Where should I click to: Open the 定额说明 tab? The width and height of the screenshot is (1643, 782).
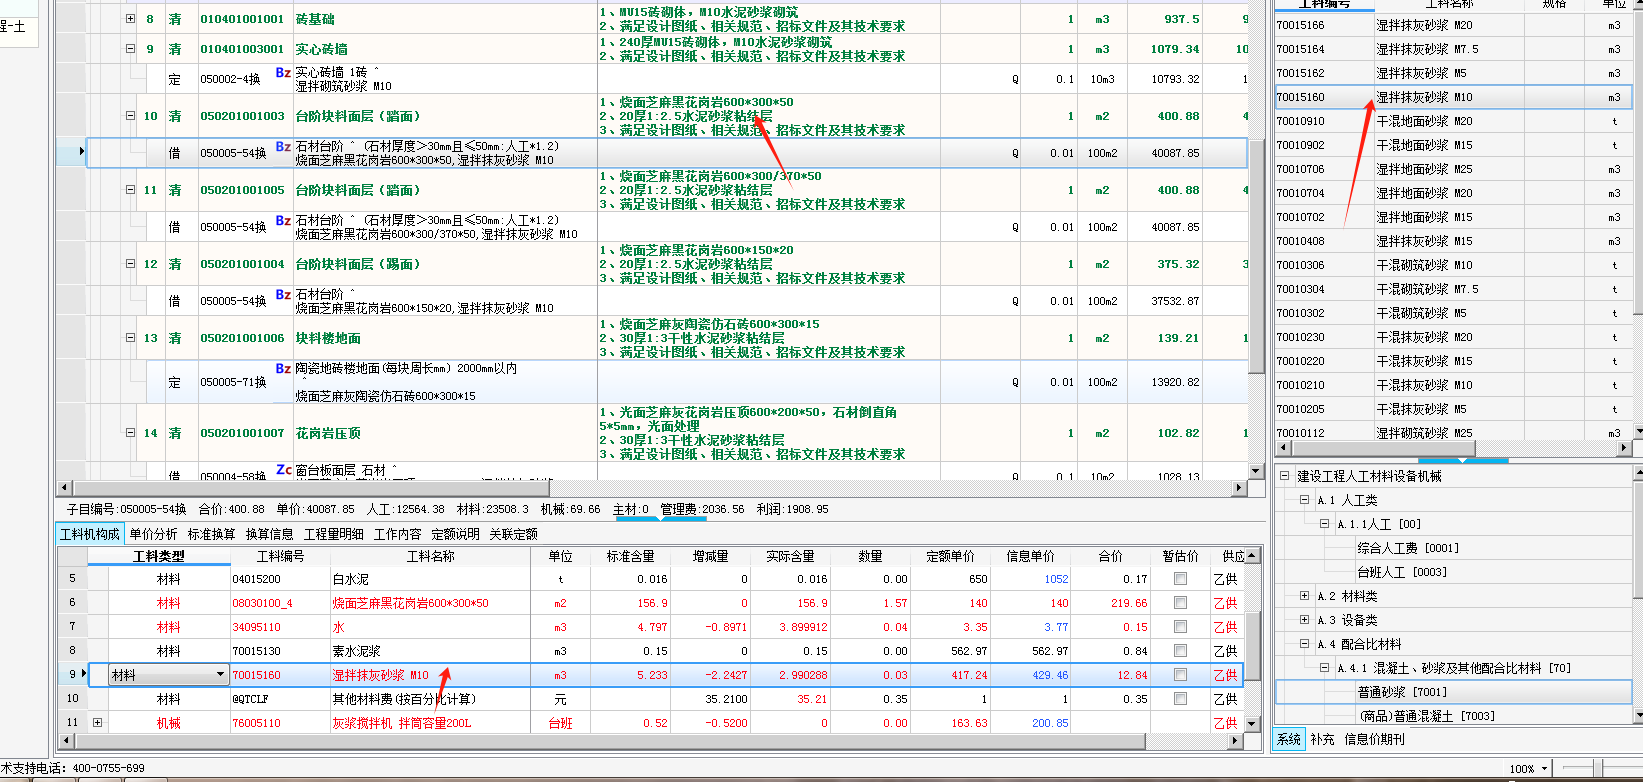click(x=456, y=534)
